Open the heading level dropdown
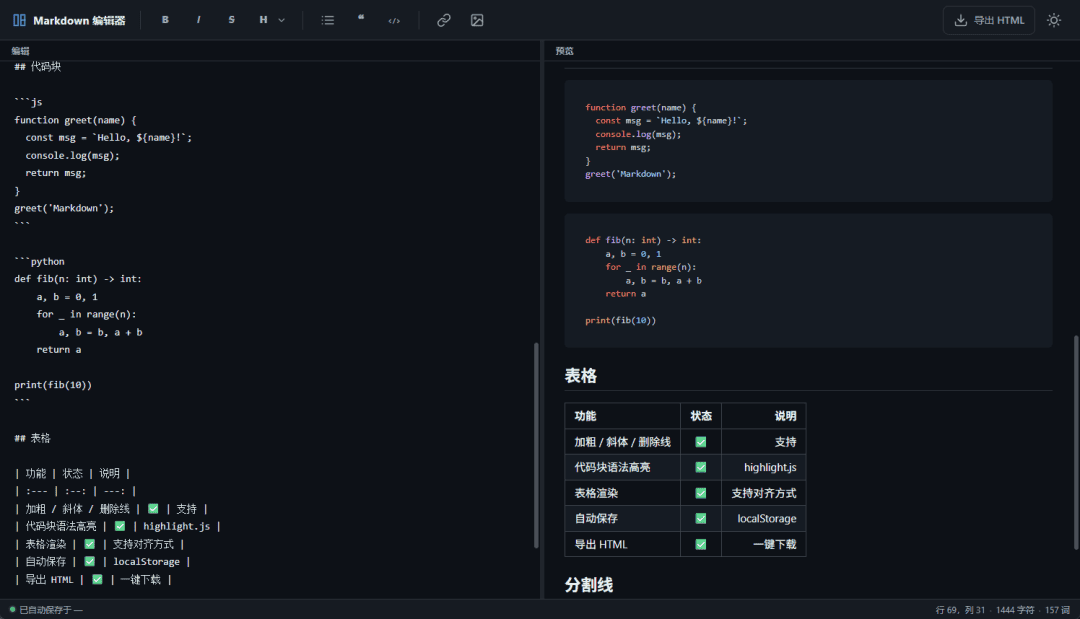This screenshot has height=619, width=1080. 271,20
